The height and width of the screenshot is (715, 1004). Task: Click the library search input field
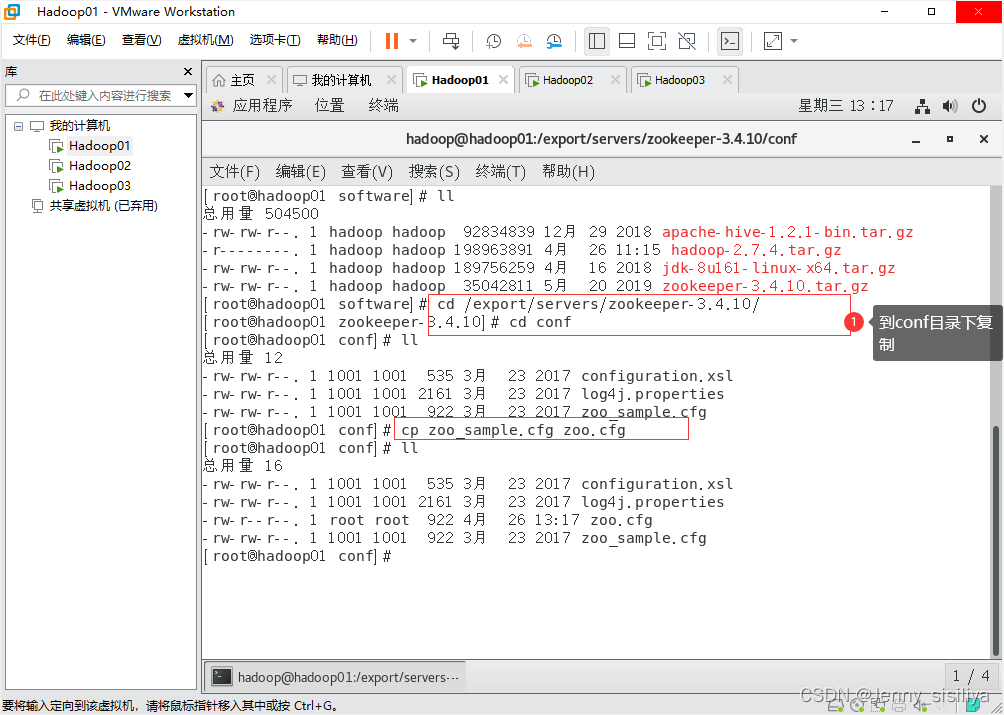pos(101,95)
